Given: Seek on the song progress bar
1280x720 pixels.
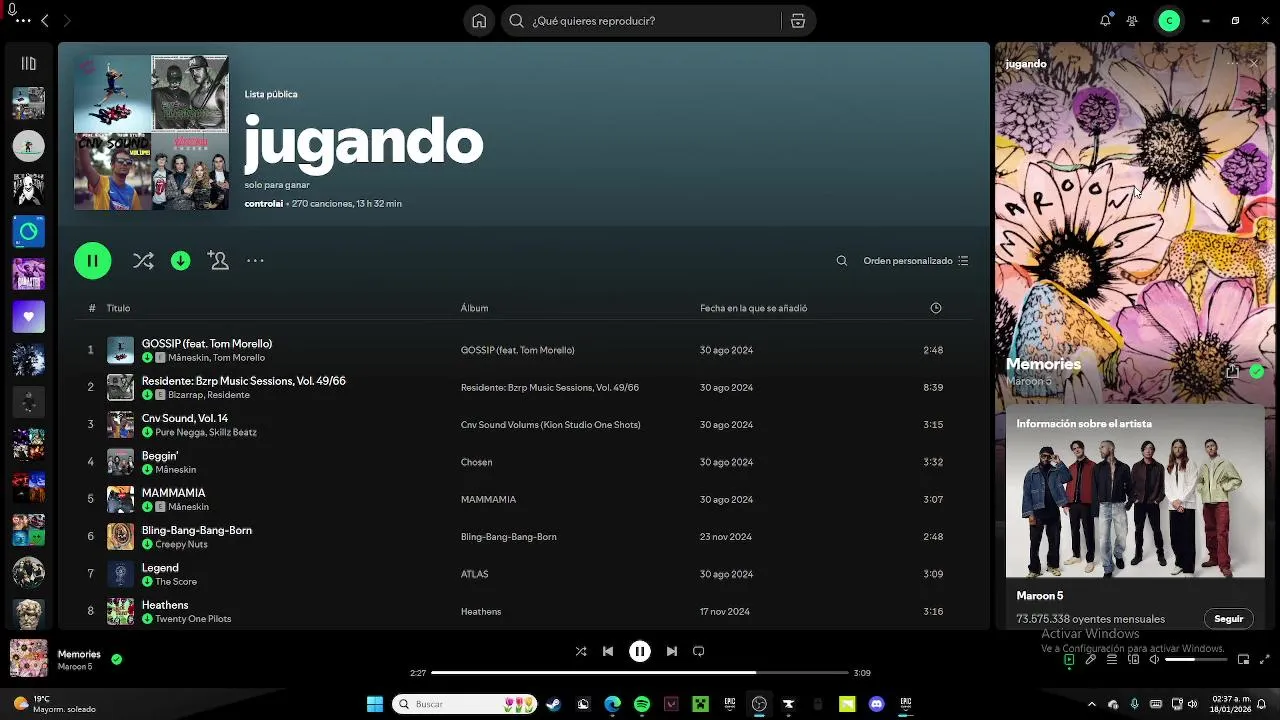Looking at the screenshot, I should pyautogui.click(x=639, y=673).
